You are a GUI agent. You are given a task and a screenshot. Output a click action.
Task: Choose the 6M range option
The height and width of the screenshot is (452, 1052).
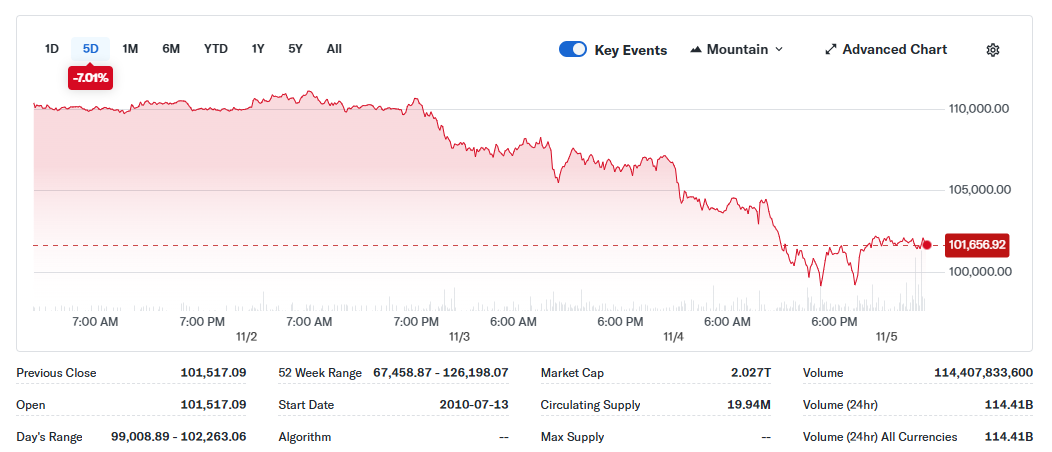(x=171, y=49)
